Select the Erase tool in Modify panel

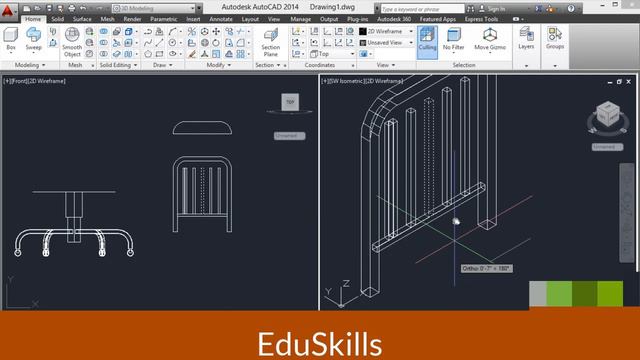(192, 54)
